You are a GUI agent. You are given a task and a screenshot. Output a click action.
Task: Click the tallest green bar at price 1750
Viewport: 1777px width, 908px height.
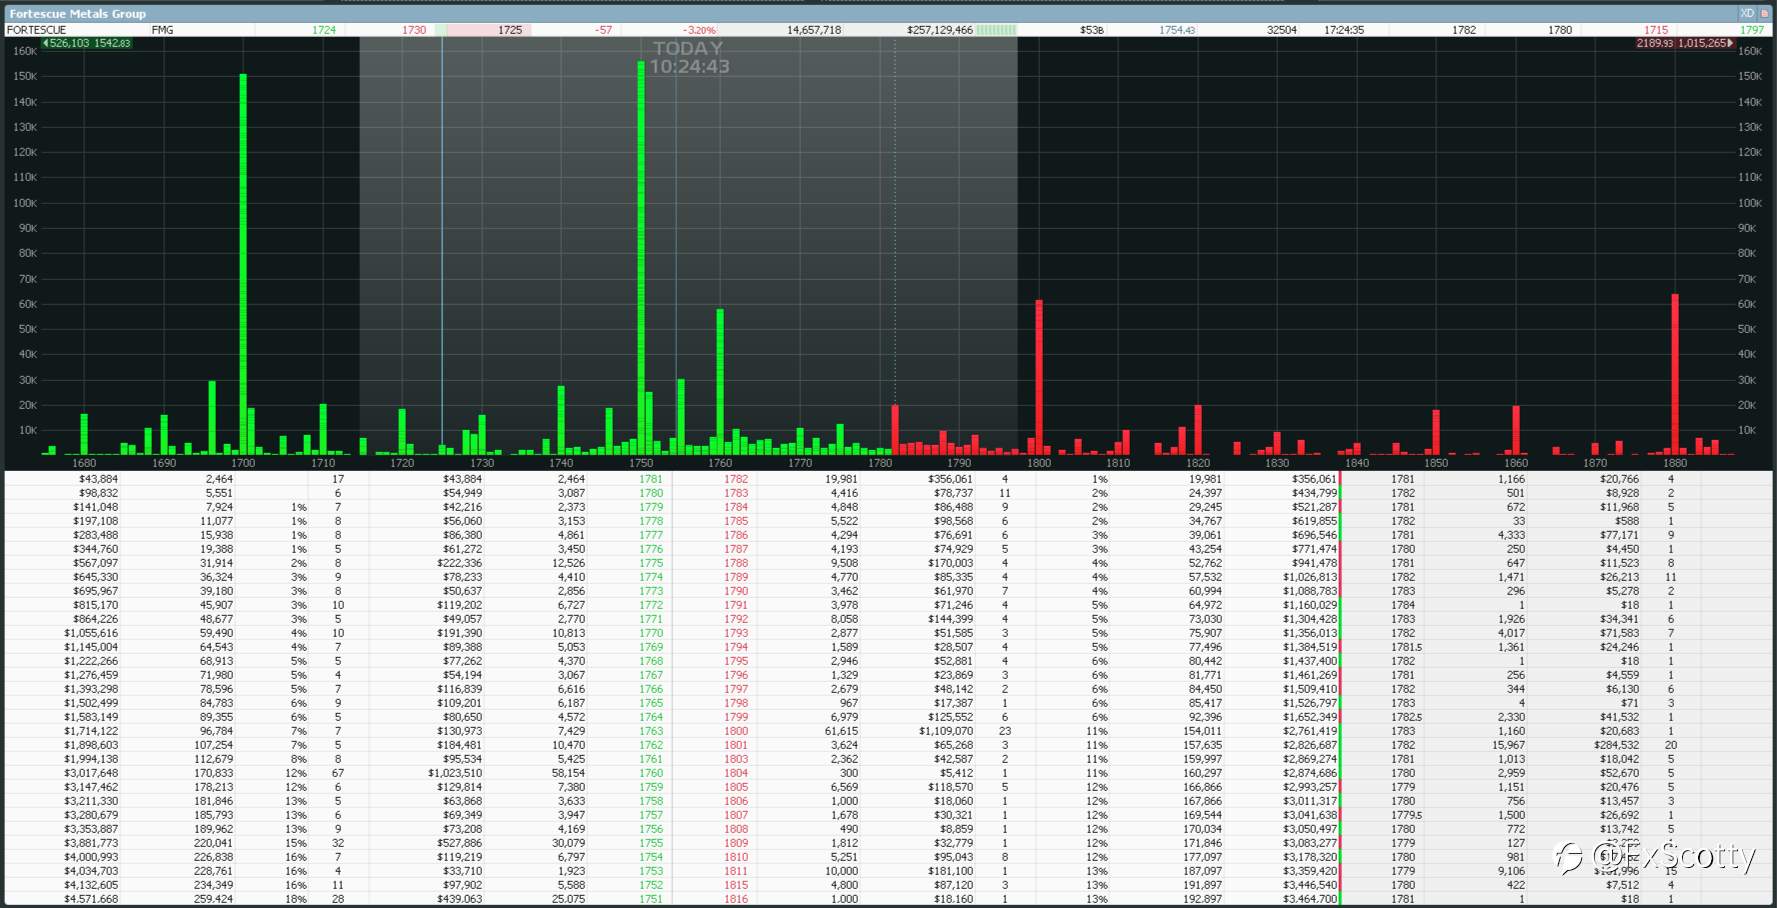tap(641, 258)
